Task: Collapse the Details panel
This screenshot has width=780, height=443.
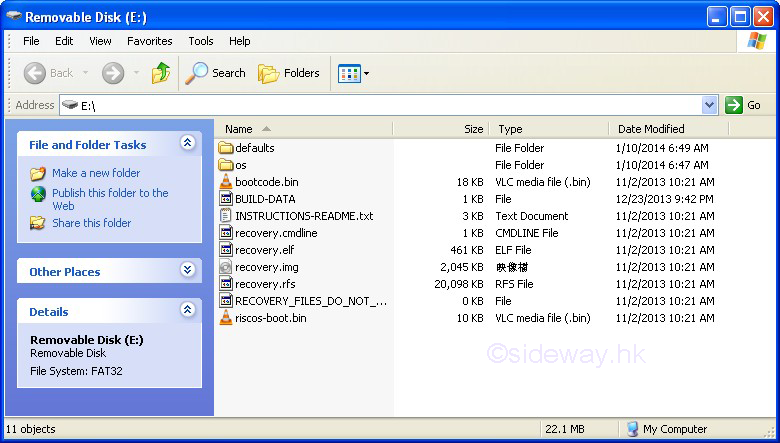Action: (x=187, y=311)
